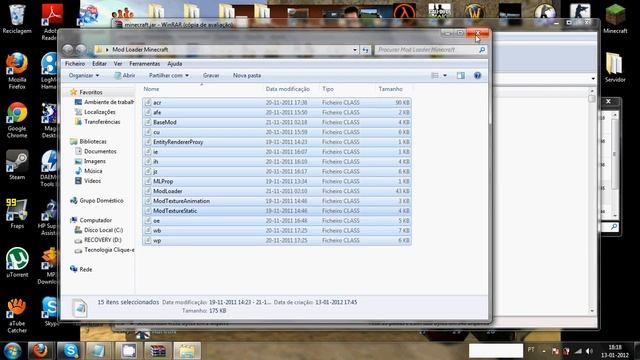Open the Servidor folder on the desktop

click(615, 67)
